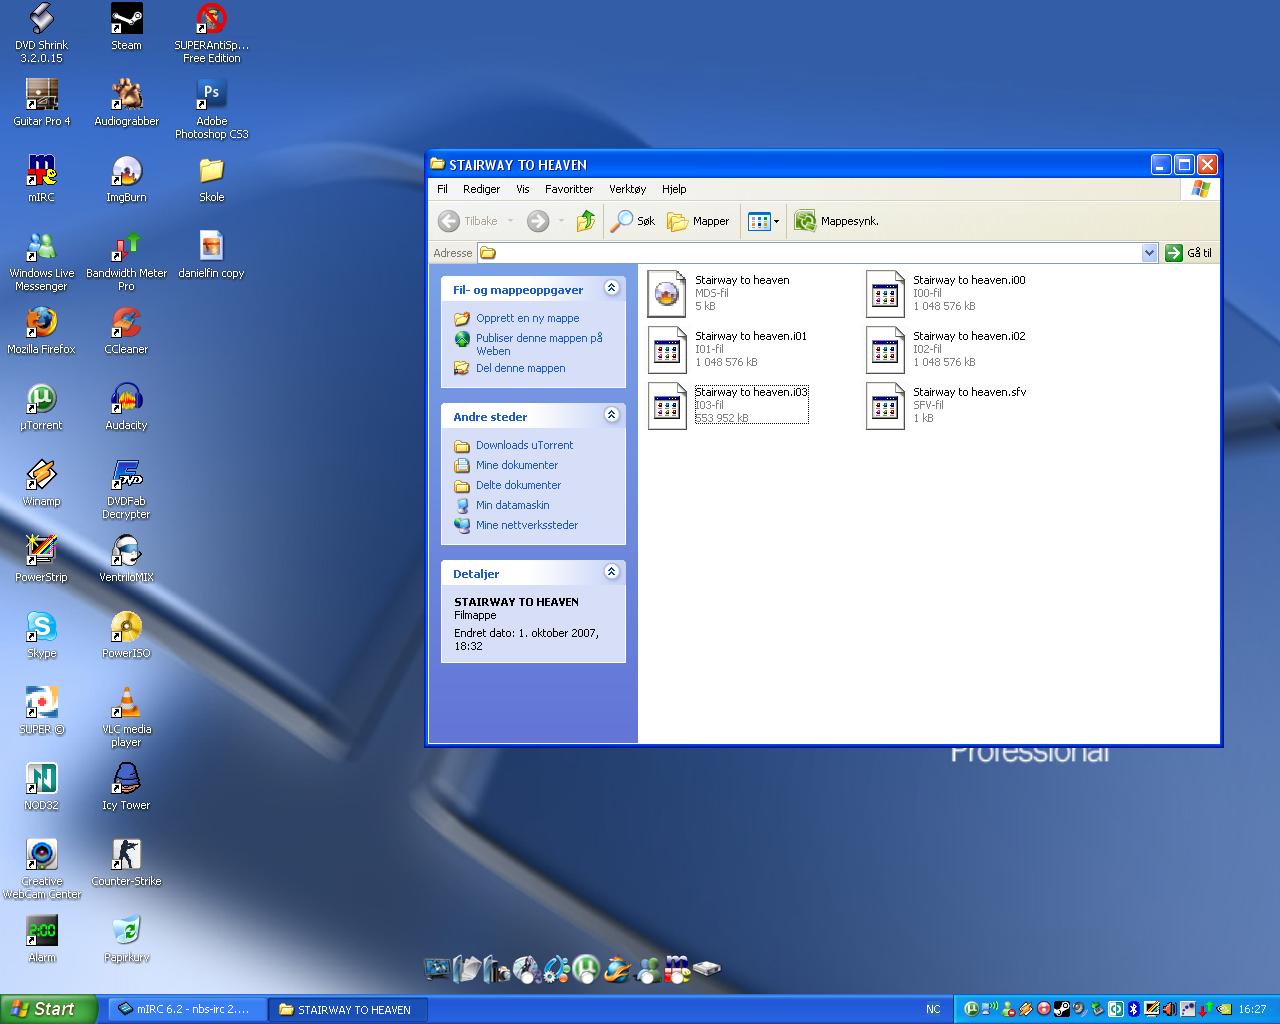The width and height of the screenshot is (1280, 1024).
Task: Open the Søk search tool
Action: click(x=634, y=221)
